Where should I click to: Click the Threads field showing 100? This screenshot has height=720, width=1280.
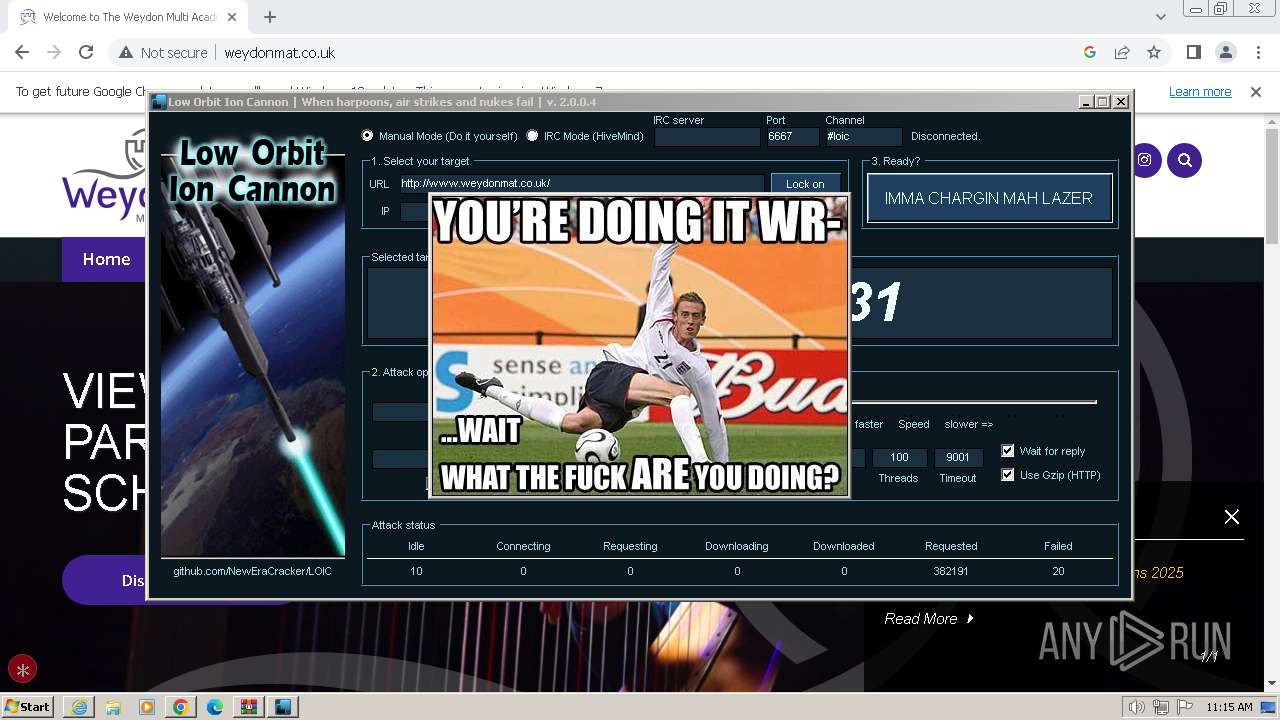[899, 457]
